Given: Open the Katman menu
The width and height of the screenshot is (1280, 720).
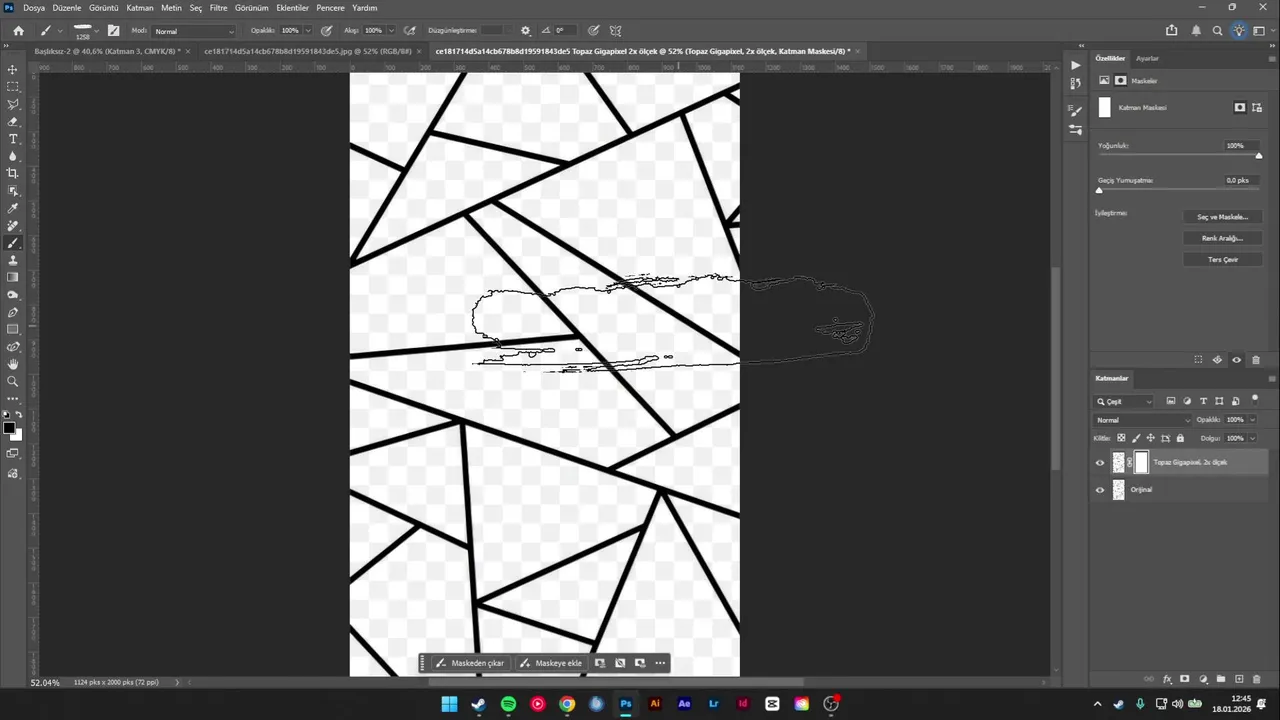Looking at the screenshot, I should [140, 8].
